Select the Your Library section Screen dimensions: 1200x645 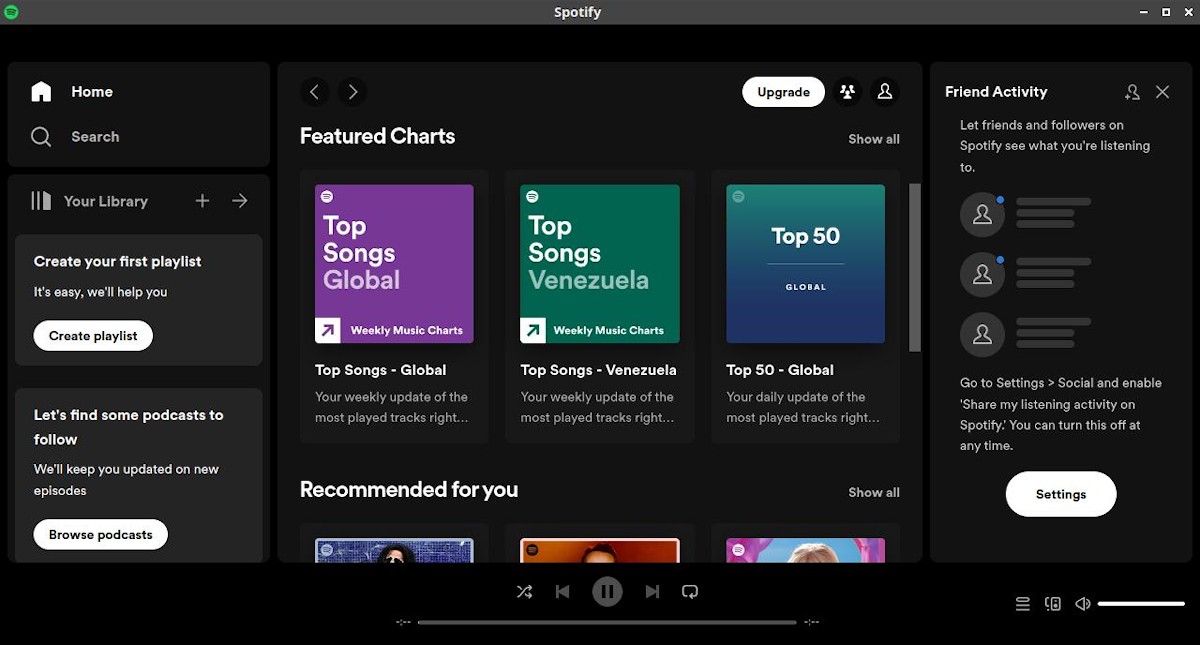(x=105, y=200)
